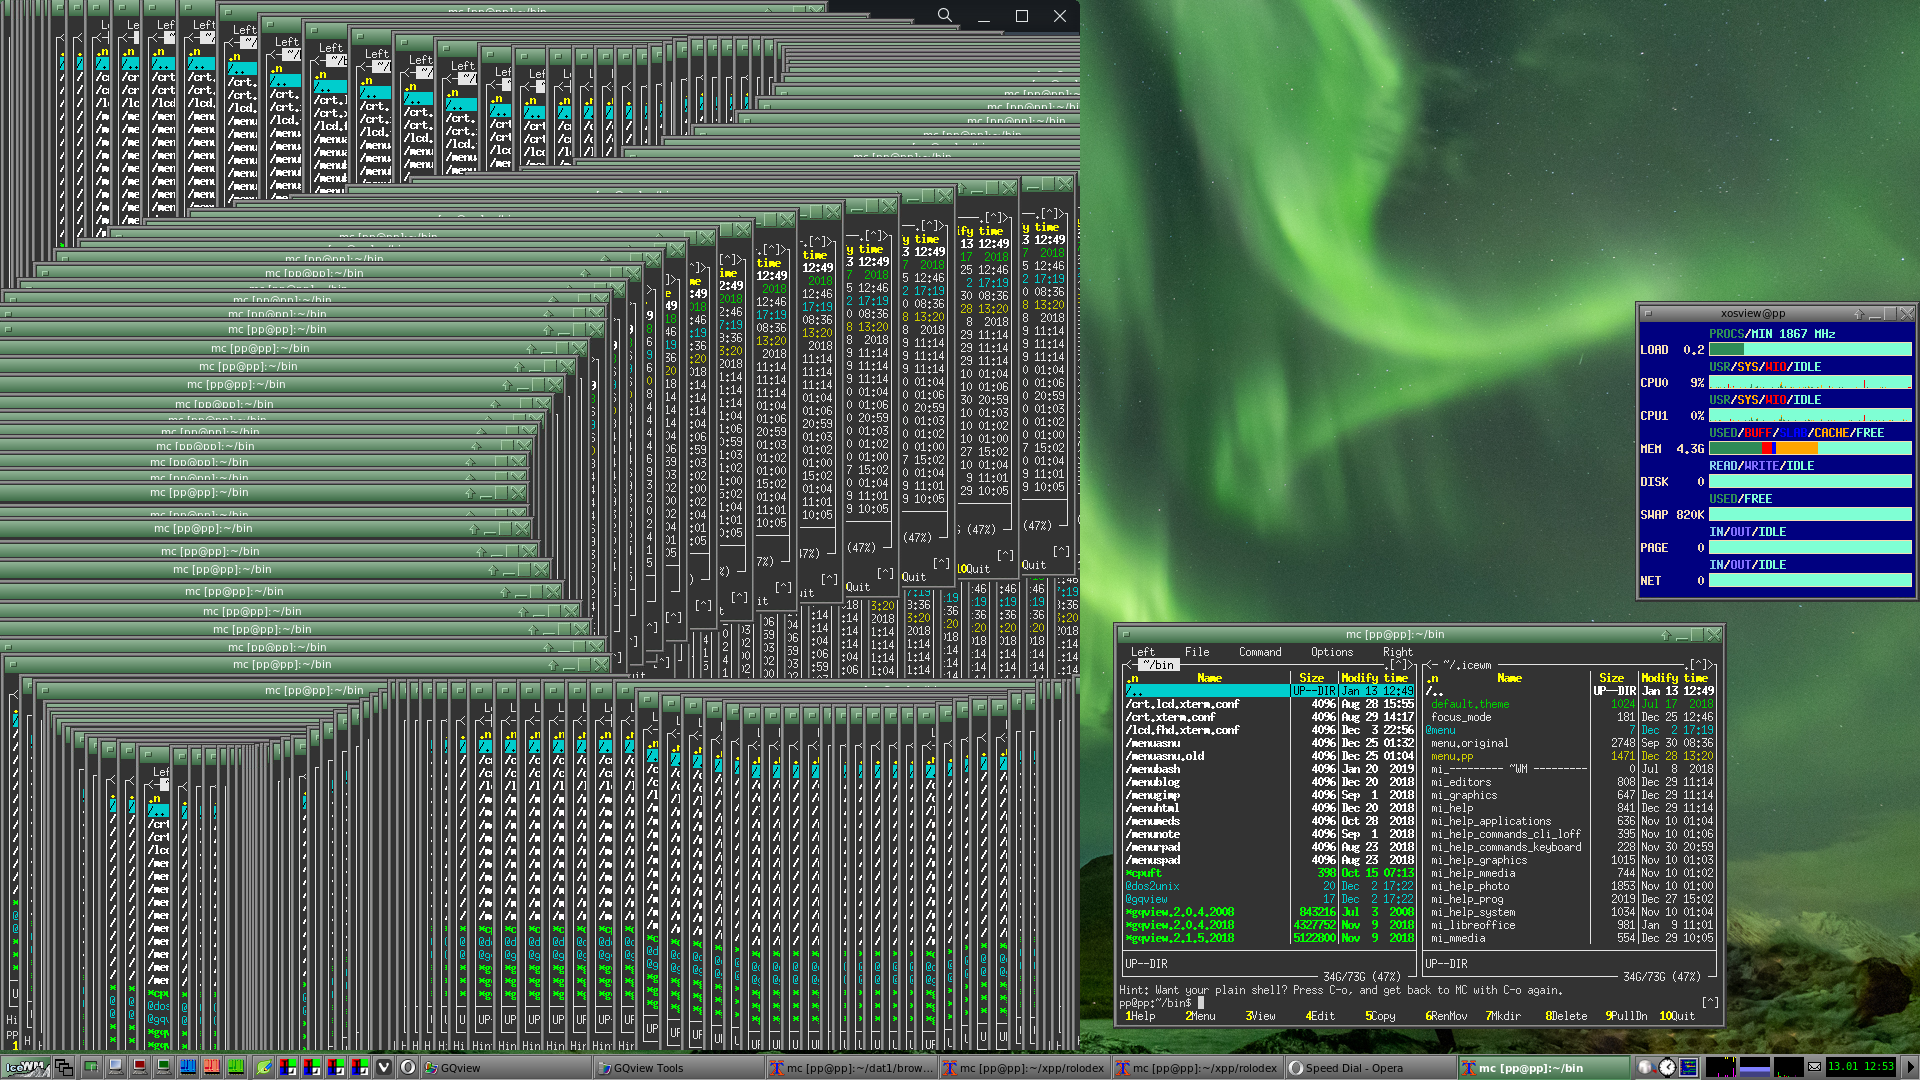Launch the green leaf editor icon
Screen dimensions: 1920x1080
[x=264, y=1067]
